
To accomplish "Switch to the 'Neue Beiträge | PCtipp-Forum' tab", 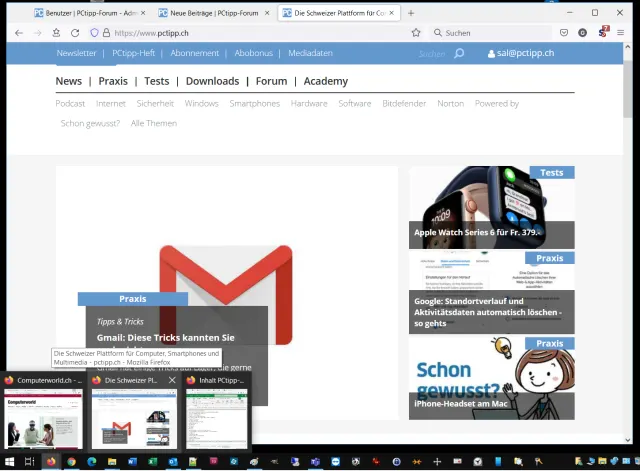I will tap(213, 13).
